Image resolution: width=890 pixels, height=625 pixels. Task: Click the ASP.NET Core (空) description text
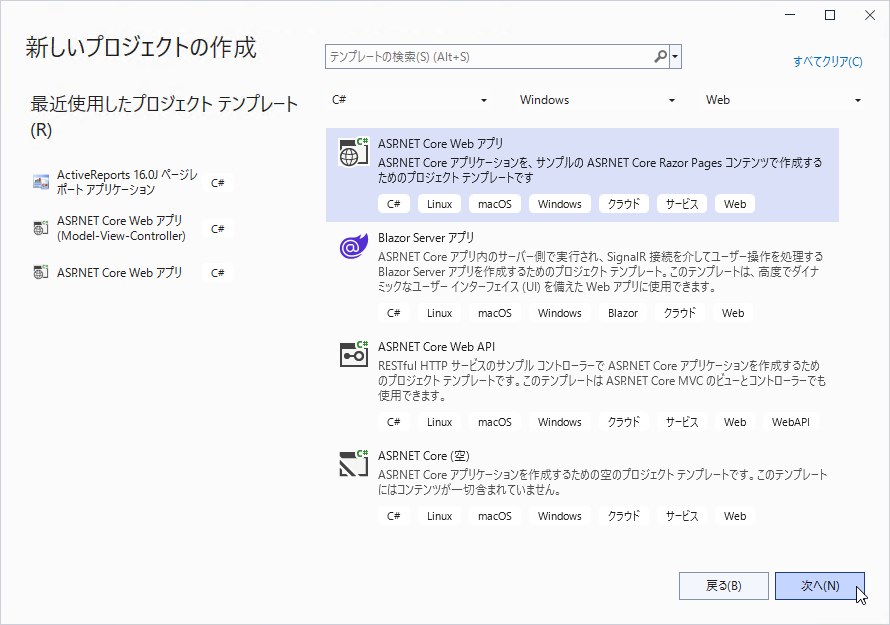tap(603, 482)
